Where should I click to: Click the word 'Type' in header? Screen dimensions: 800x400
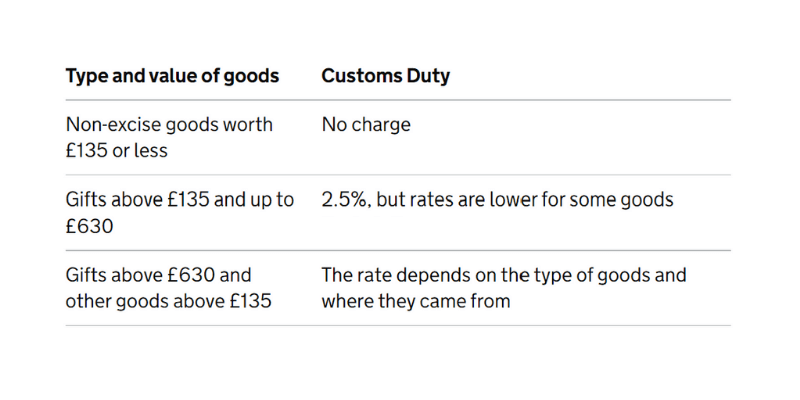coord(86,76)
